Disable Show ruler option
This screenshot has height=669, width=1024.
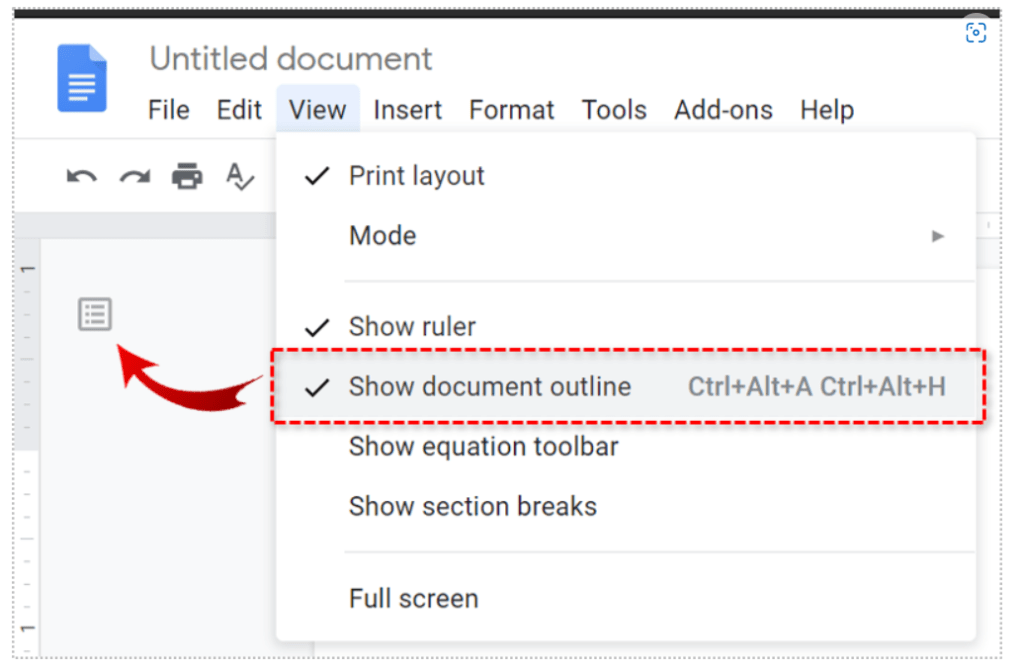[x=411, y=326]
